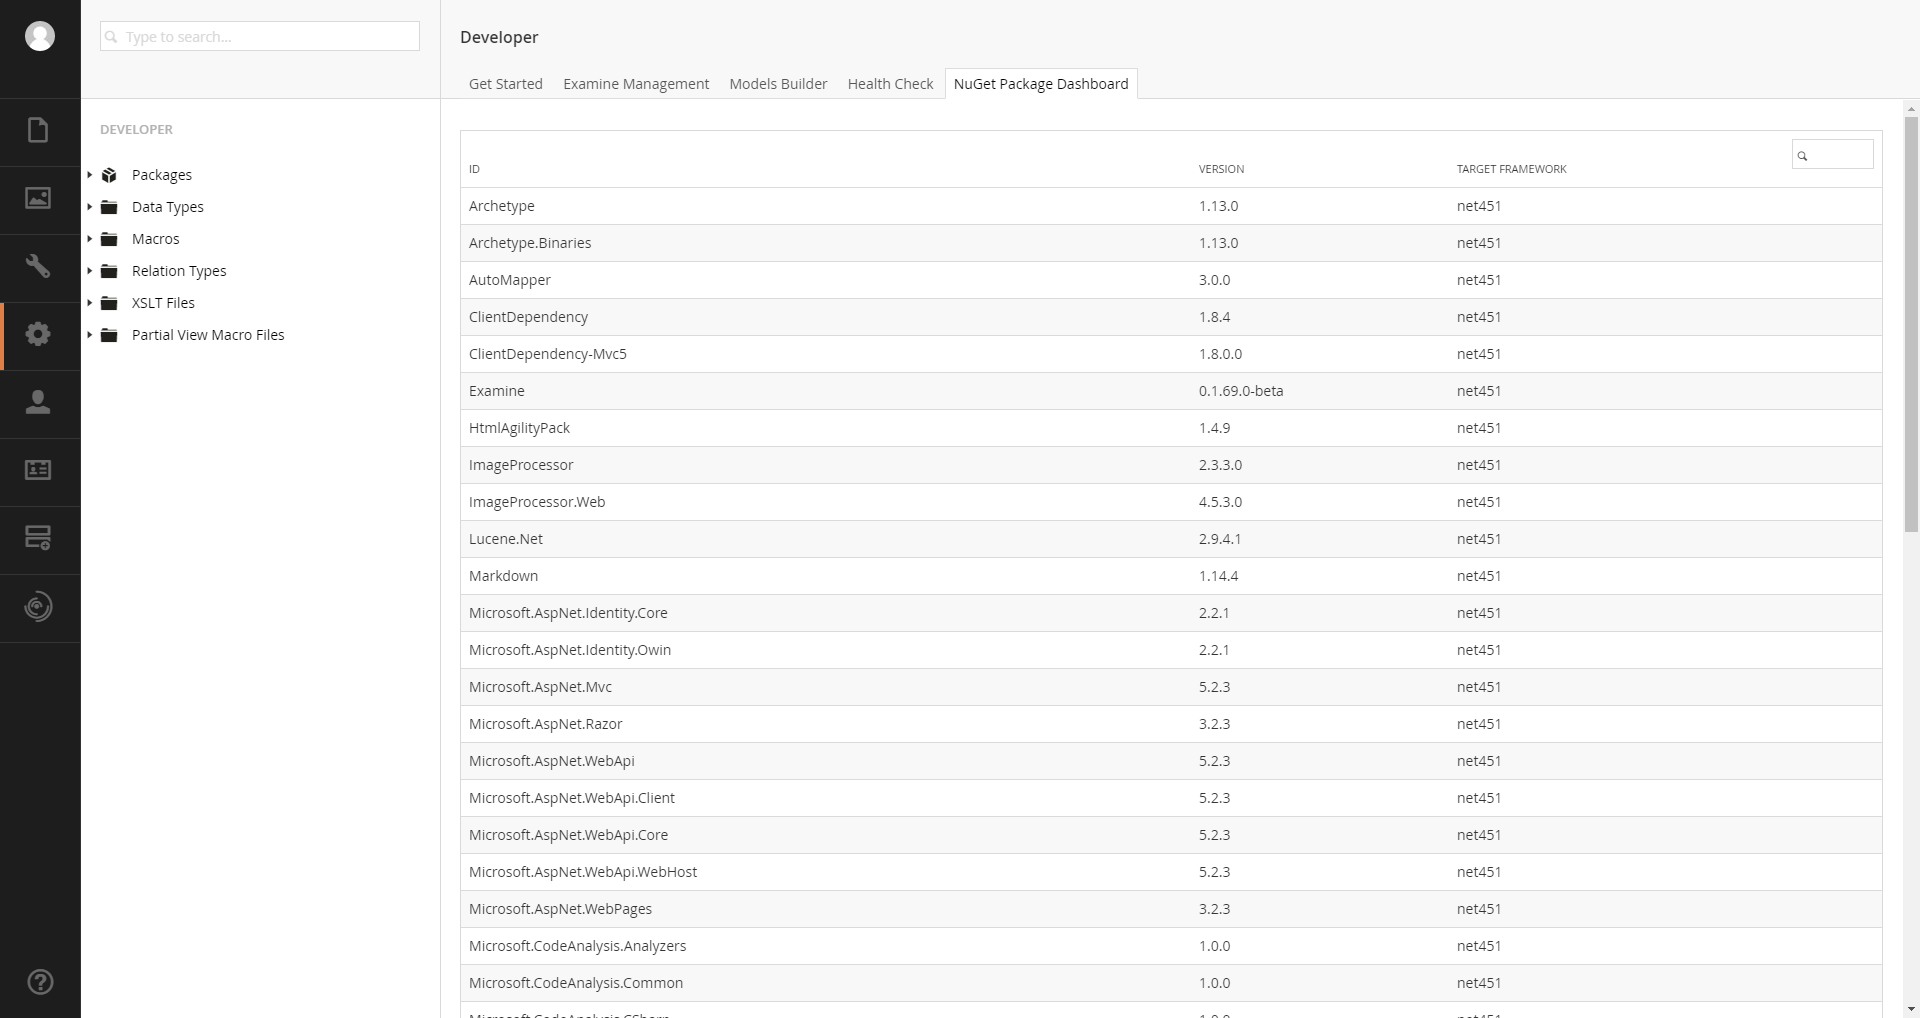
Task: Open the Forms section icon
Action: tap(38, 538)
